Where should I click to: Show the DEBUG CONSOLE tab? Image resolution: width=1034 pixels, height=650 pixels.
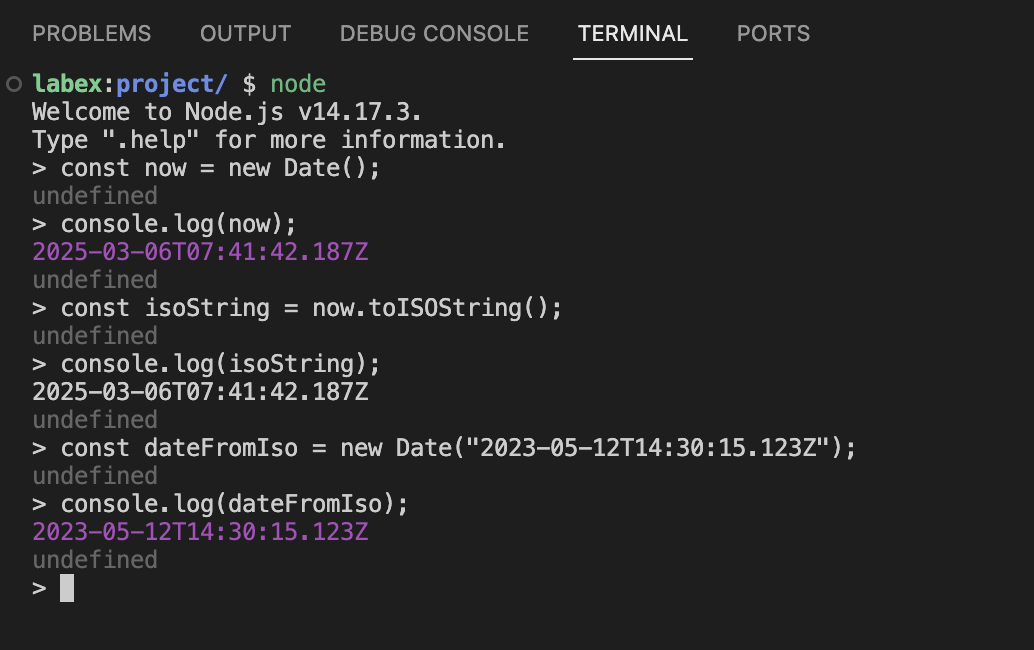(434, 34)
